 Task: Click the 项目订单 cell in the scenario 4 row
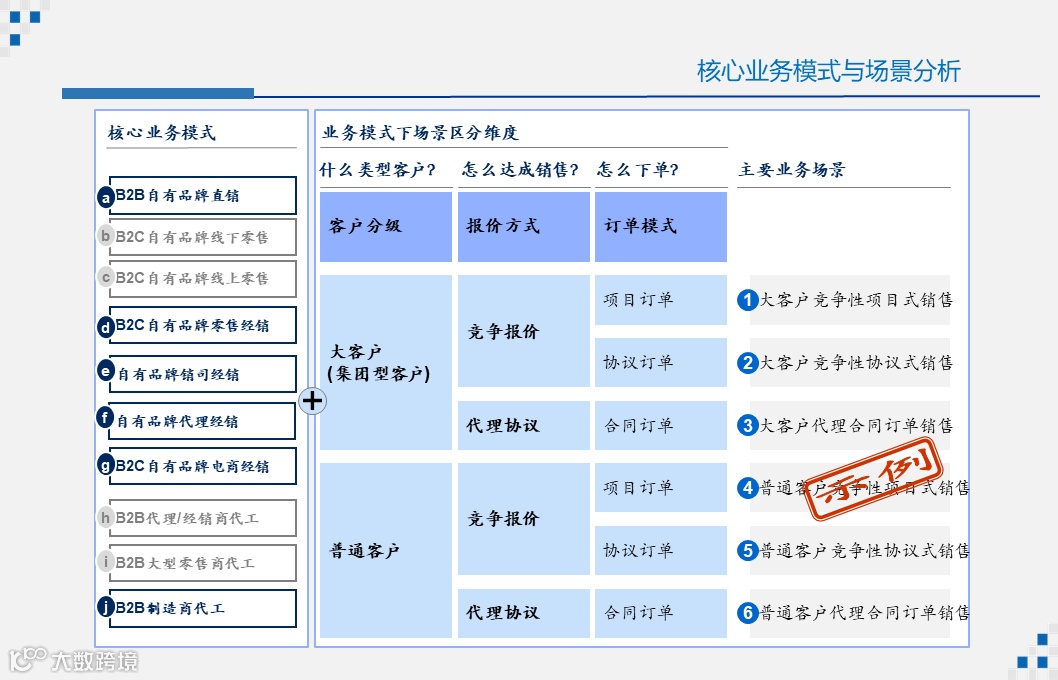tap(661, 488)
